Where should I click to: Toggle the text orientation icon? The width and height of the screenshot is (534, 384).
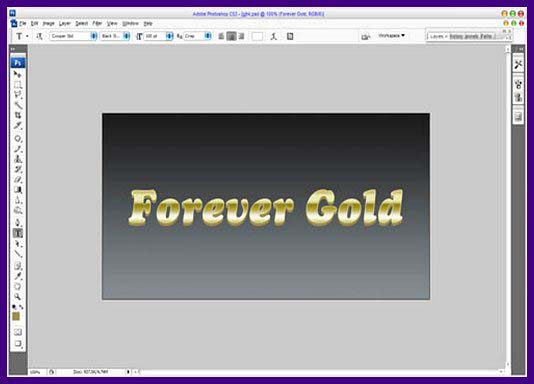coord(39,36)
